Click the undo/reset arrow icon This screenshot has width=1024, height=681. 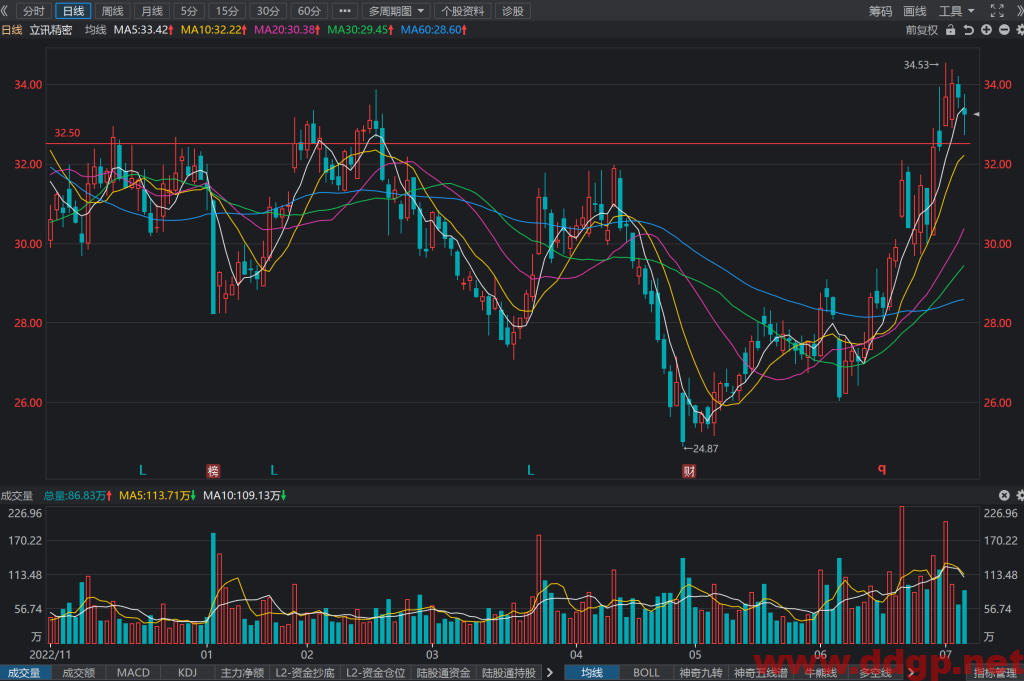[x=968, y=30]
